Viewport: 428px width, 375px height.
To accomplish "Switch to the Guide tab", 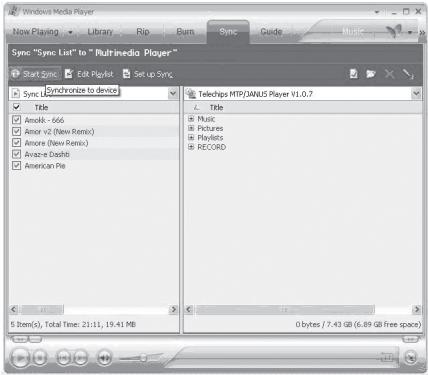I will coord(271,32).
